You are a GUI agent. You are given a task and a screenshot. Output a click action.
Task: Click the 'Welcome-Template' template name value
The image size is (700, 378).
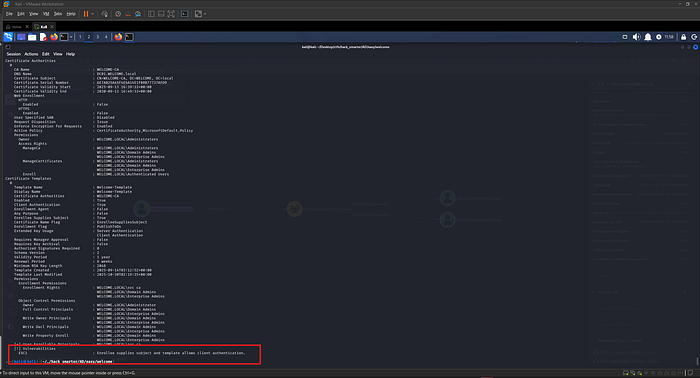[x=114, y=187]
